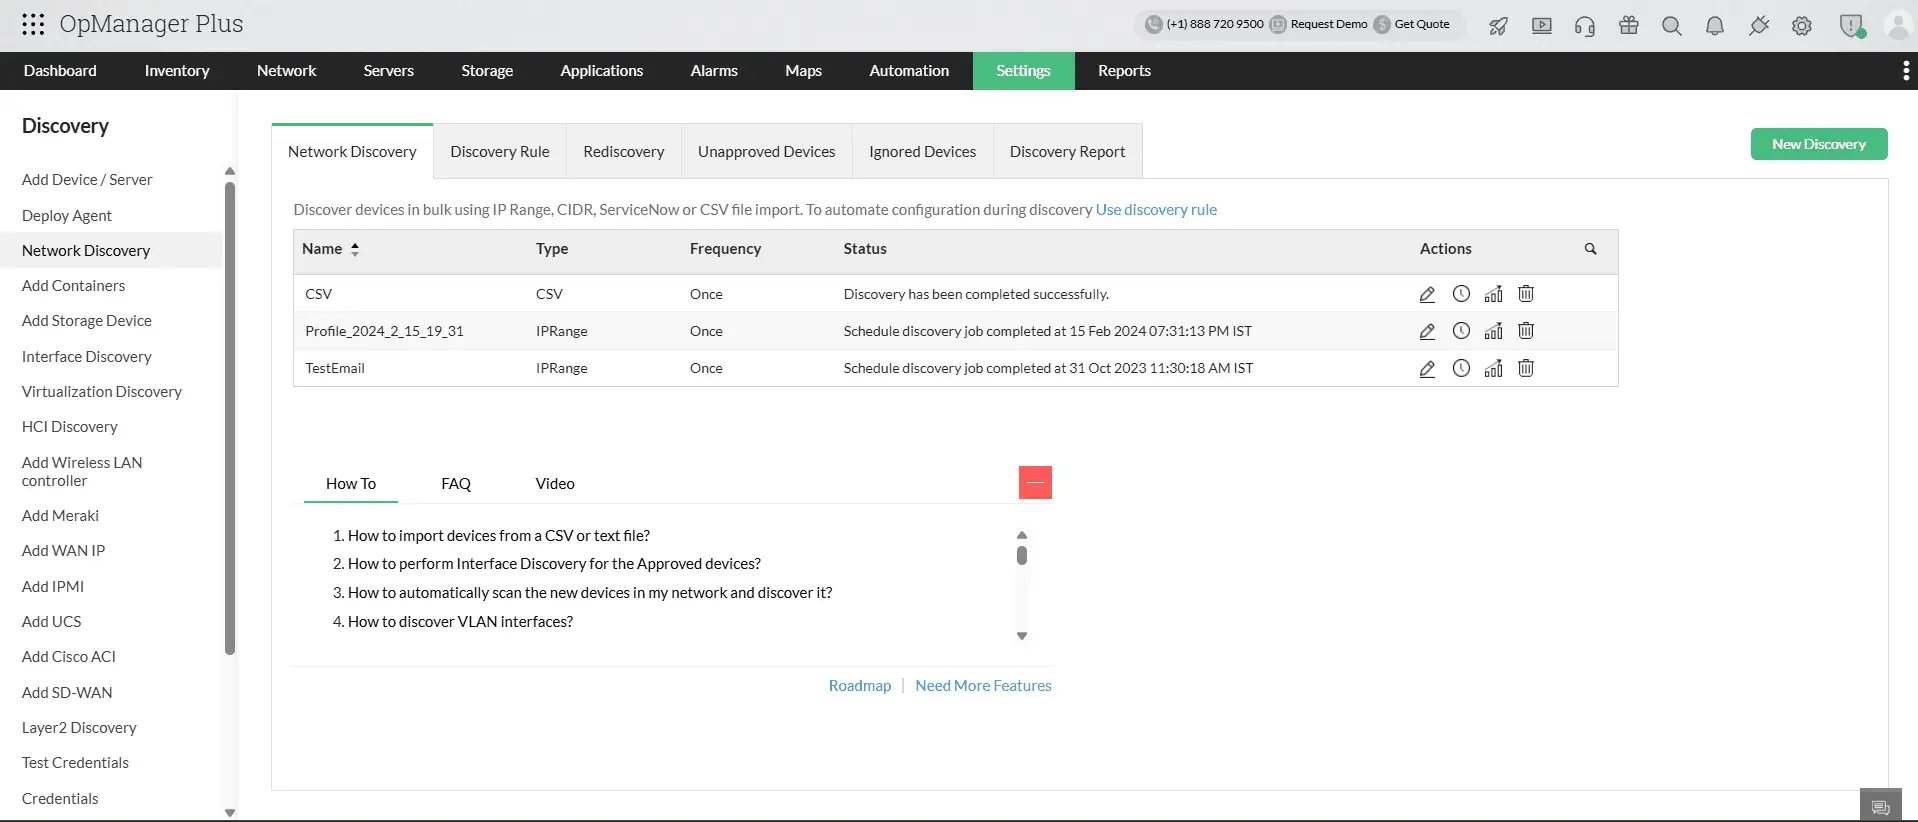The width and height of the screenshot is (1918, 822).
Task: Open the Discovery Report tab
Action: 1067,152
